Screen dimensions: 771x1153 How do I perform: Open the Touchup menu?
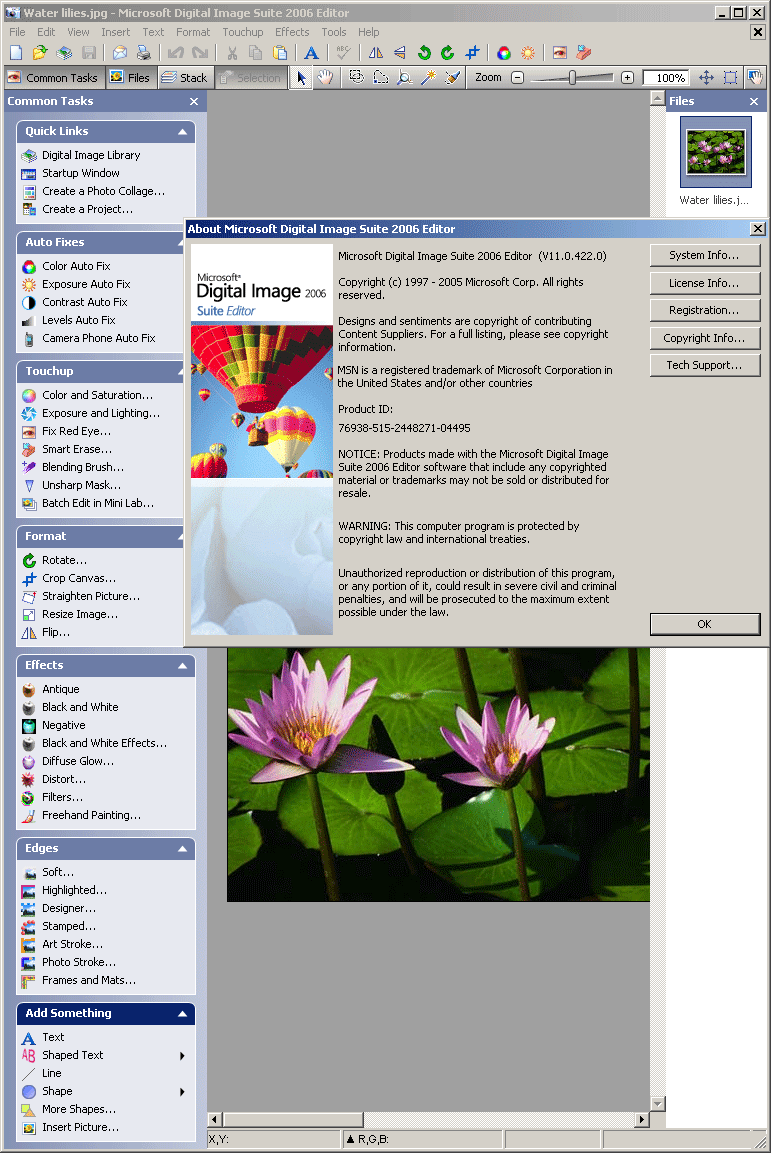pyautogui.click(x=243, y=32)
